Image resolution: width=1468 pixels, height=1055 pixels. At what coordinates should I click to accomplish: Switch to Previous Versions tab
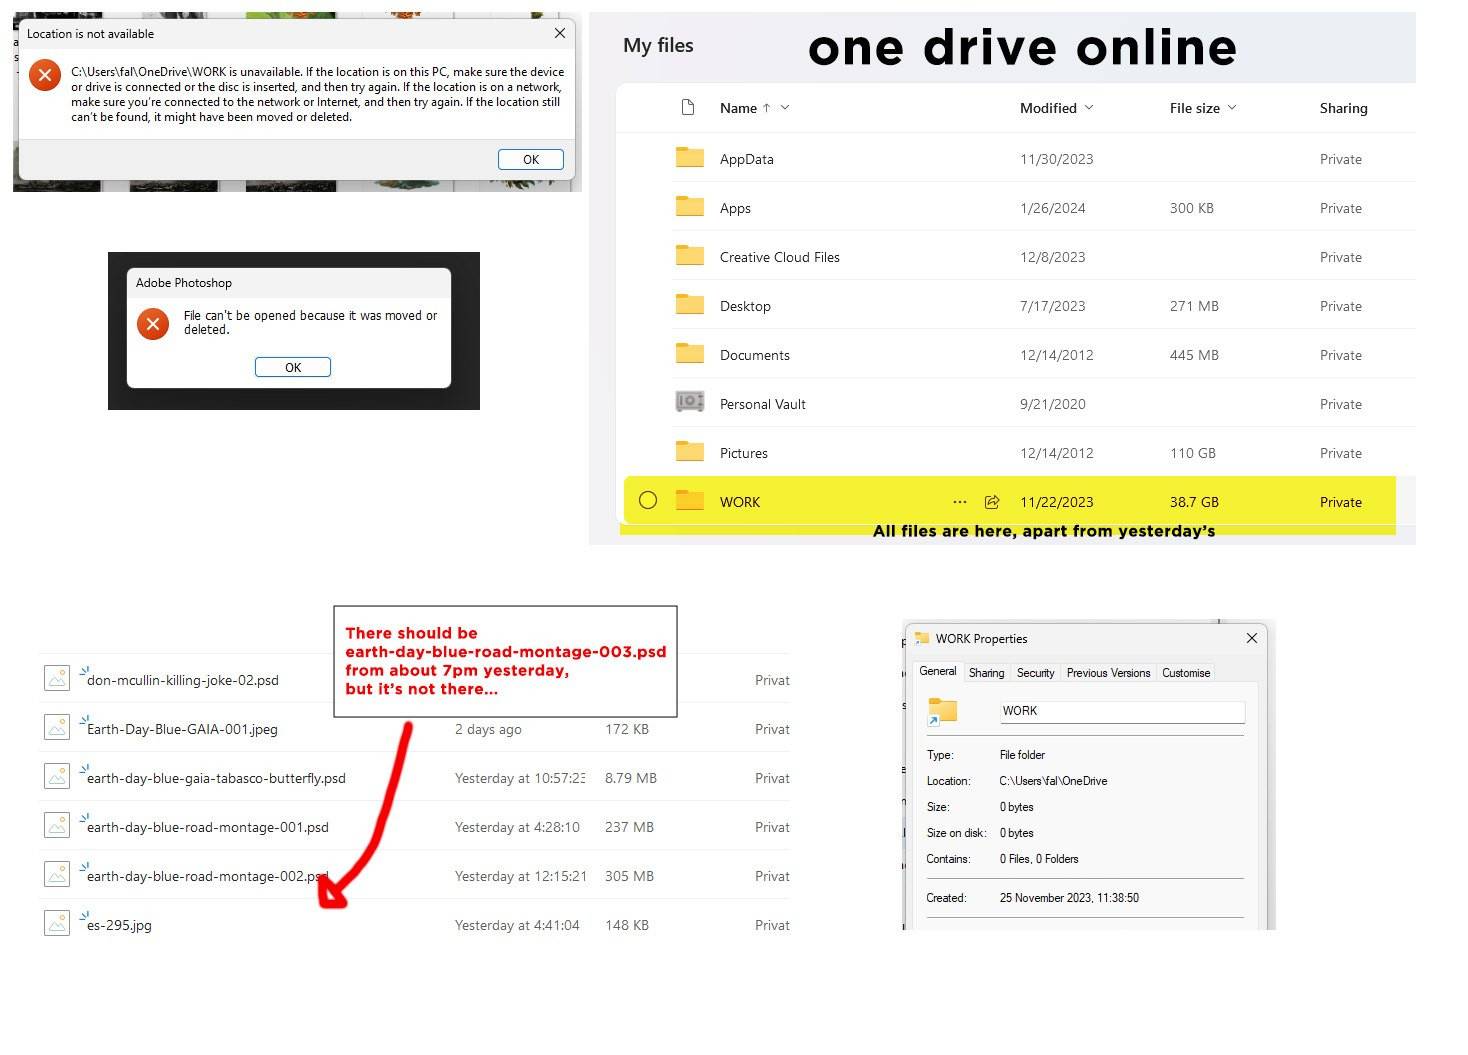[1108, 673]
